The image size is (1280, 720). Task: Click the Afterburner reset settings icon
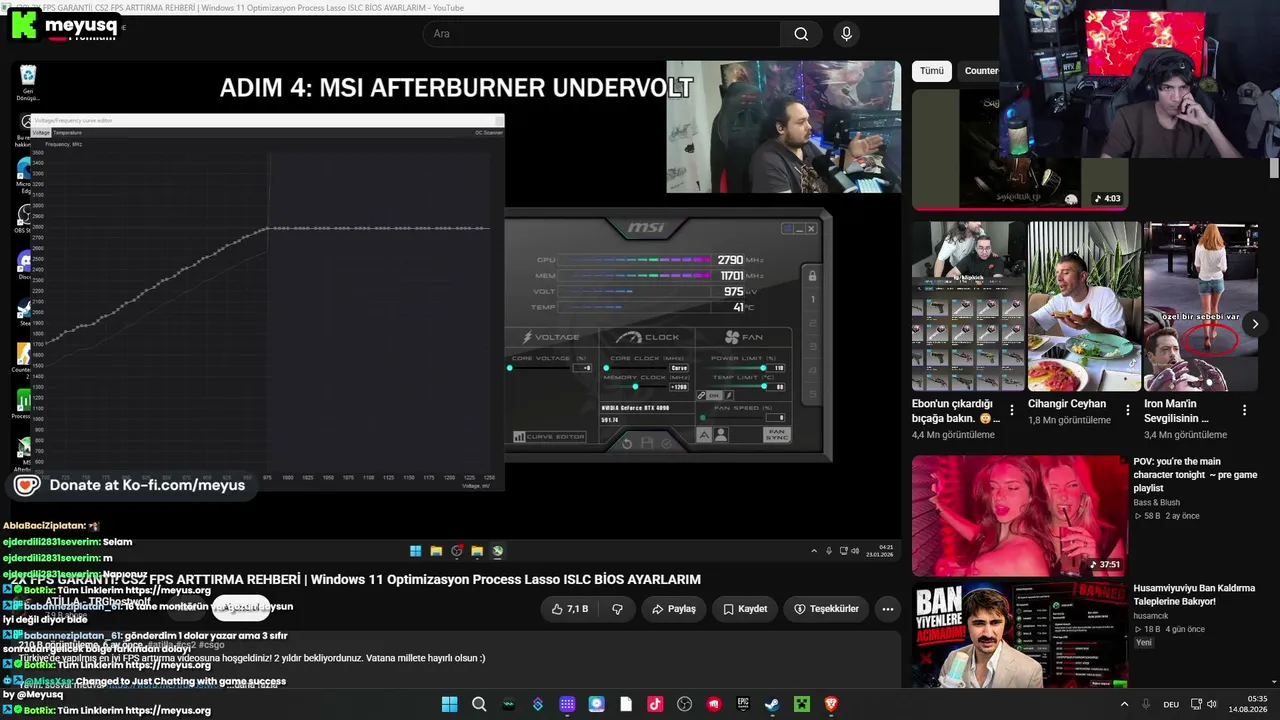point(627,442)
